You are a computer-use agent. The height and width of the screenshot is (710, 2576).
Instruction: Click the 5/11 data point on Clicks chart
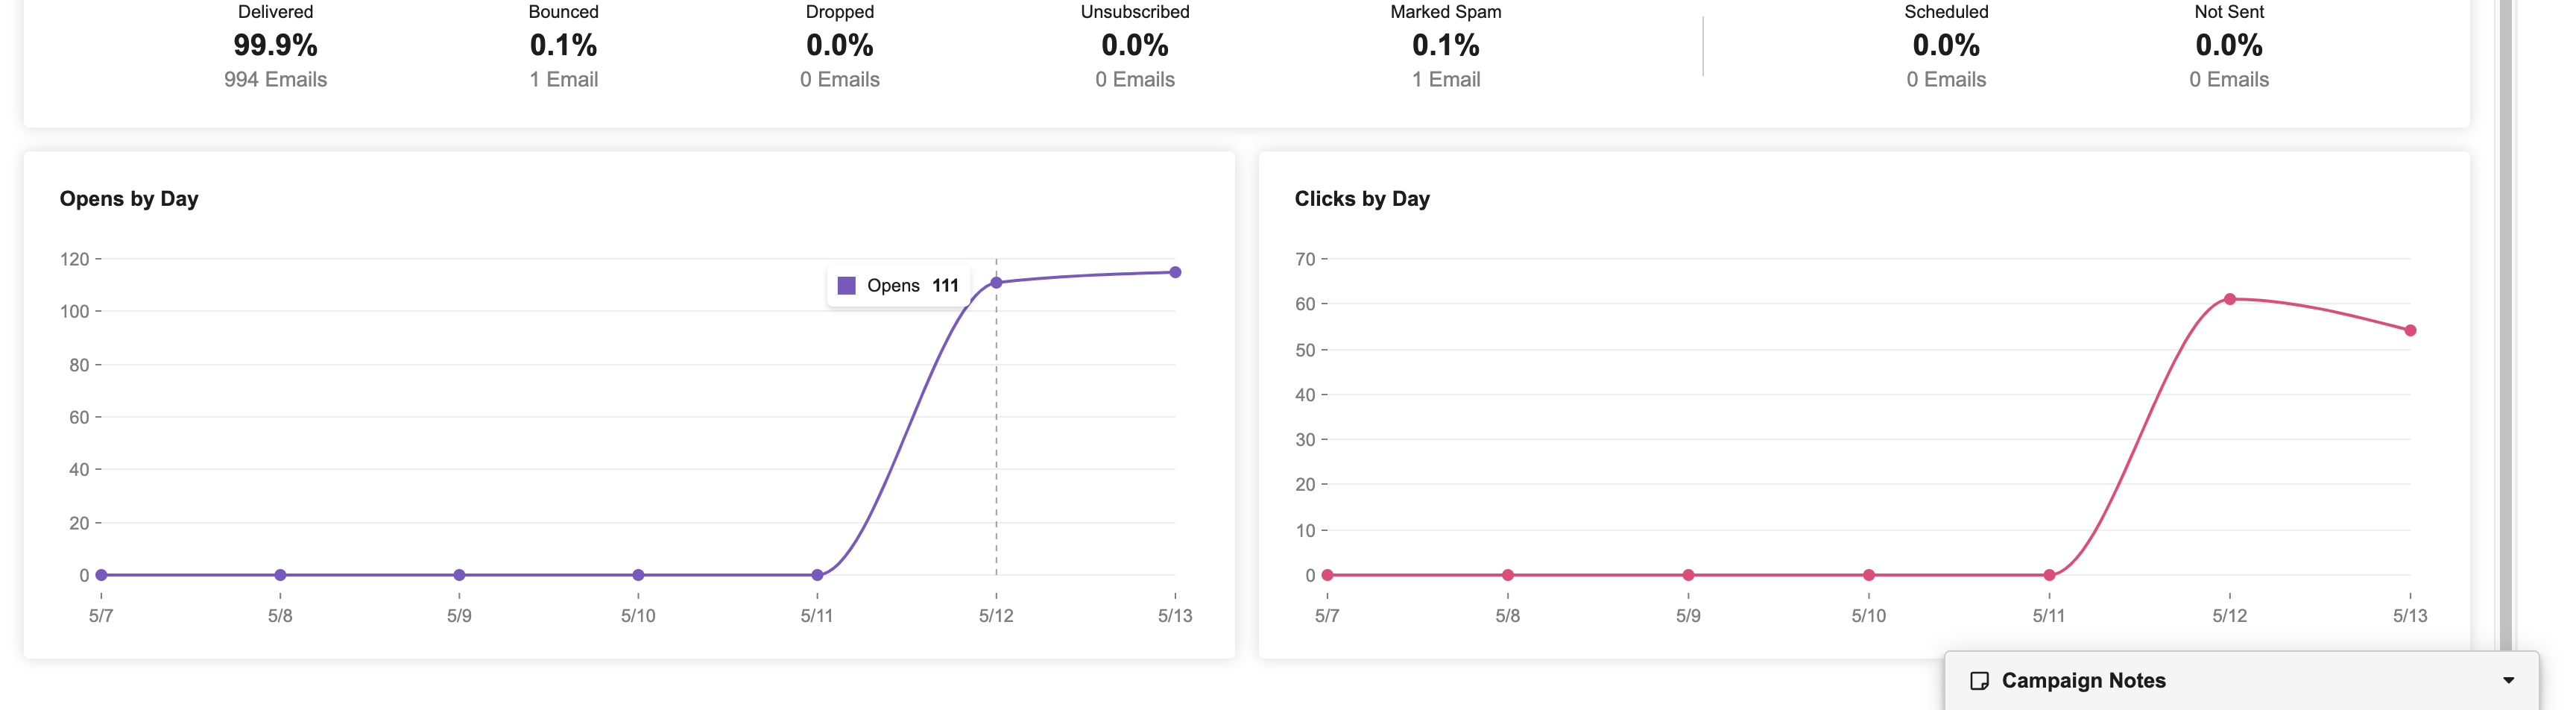[2049, 575]
